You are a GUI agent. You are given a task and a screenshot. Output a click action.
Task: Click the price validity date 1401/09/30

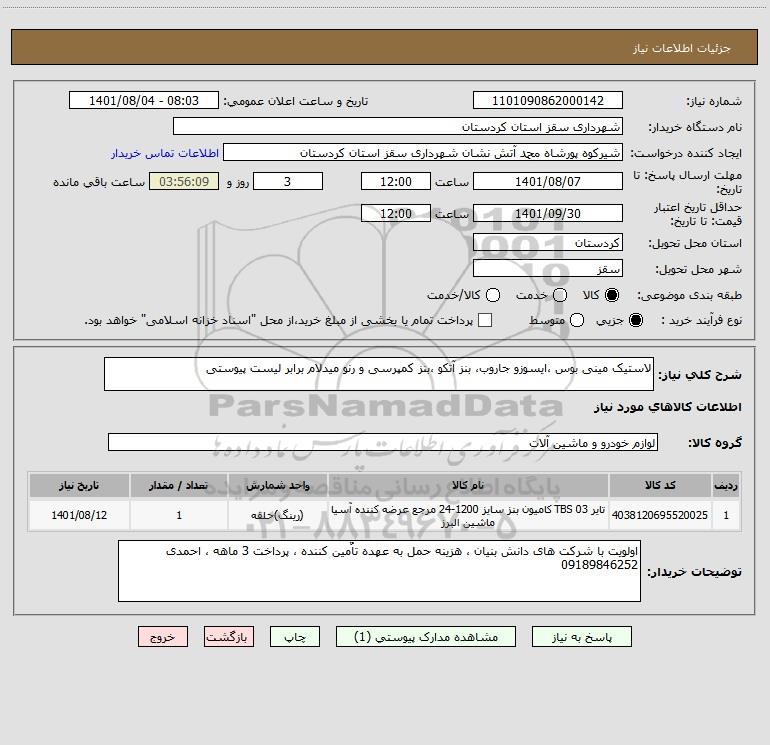(548, 213)
